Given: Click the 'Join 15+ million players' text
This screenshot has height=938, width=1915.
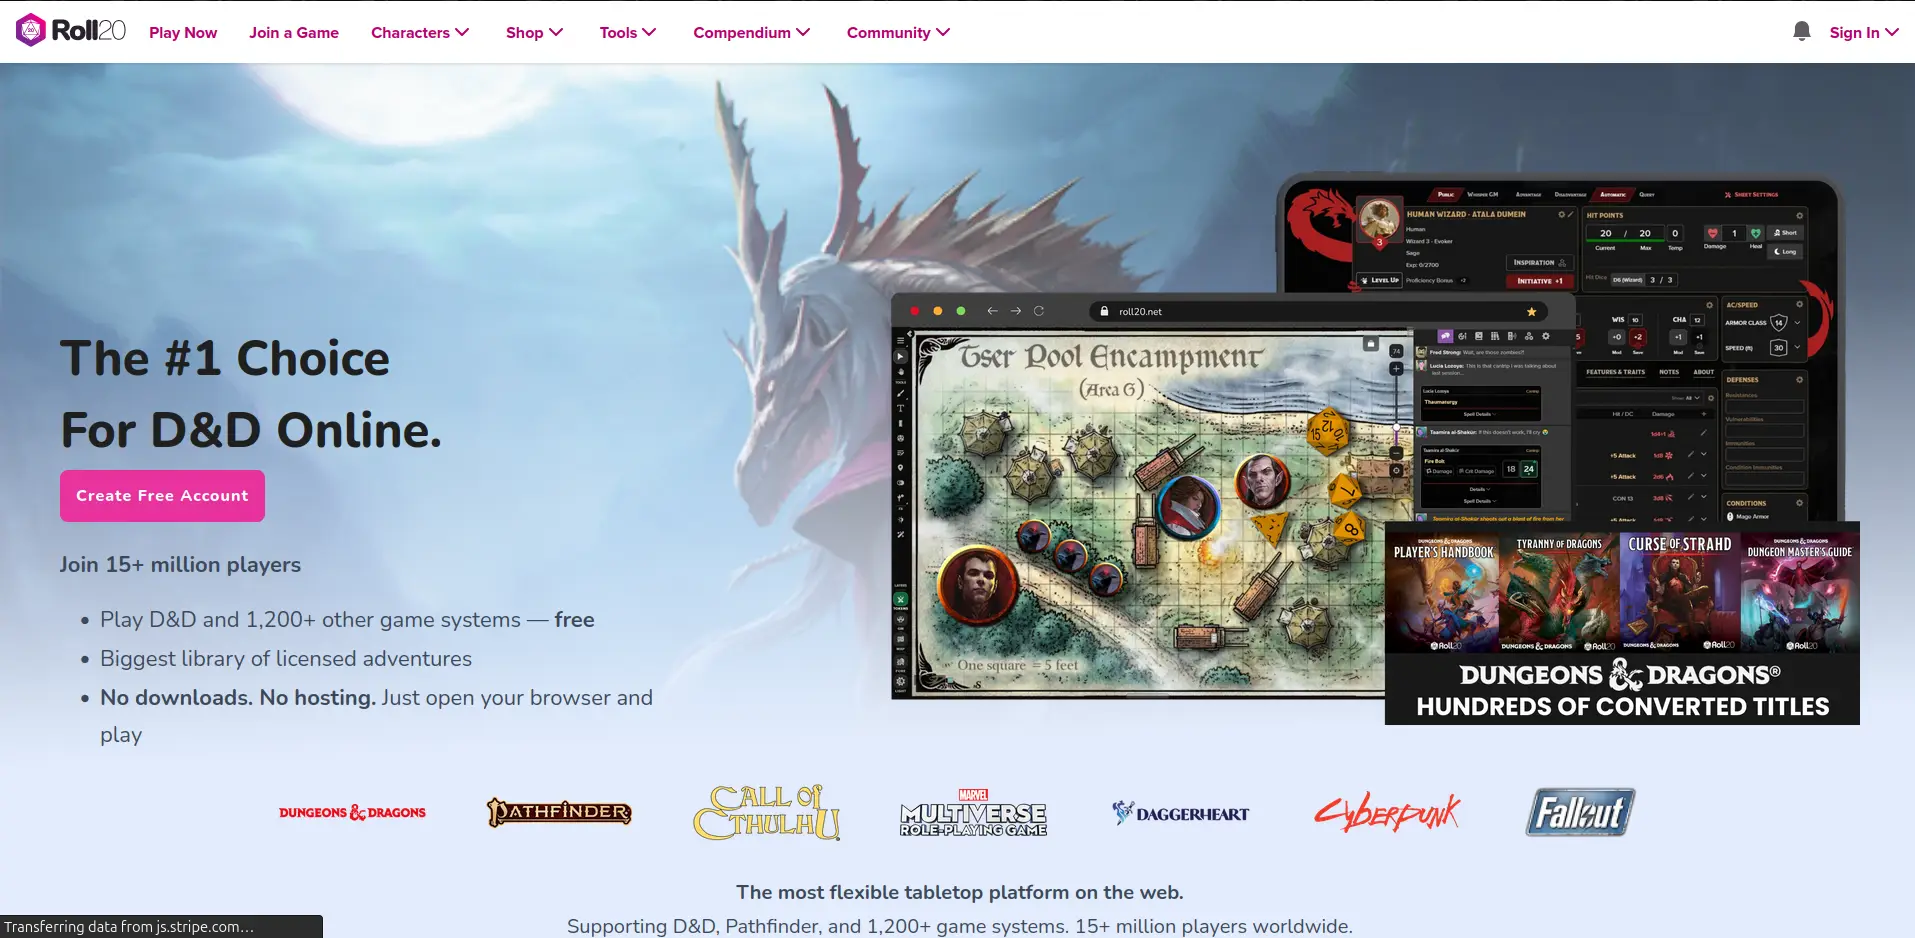Looking at the screenshot, I should click(x=180, y=565).
